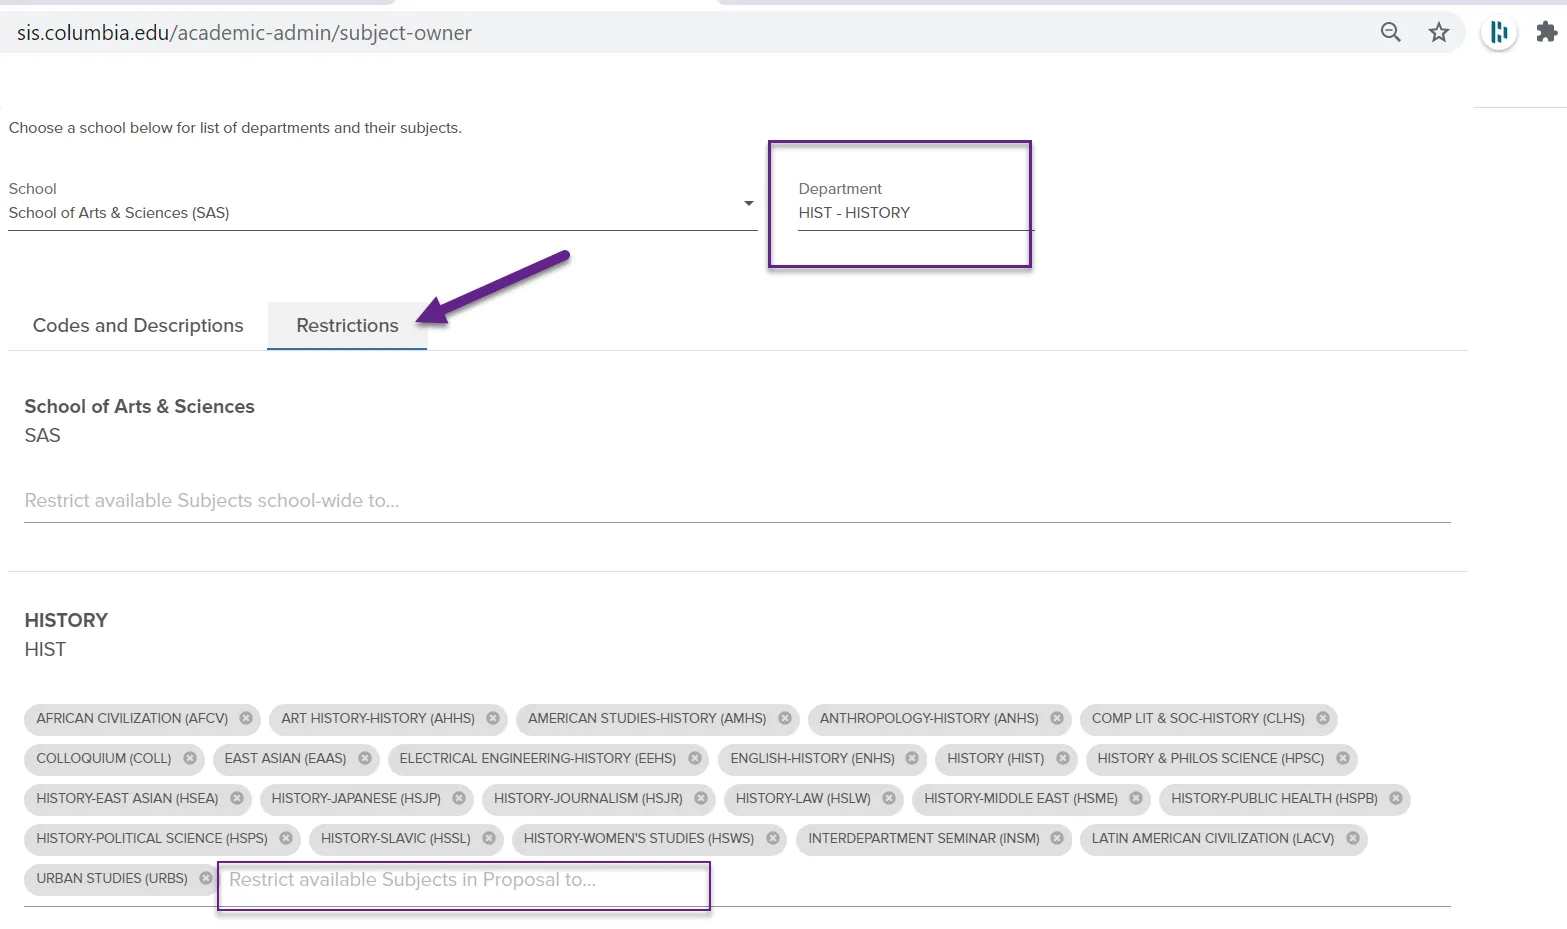Bookmark this page with the star icon

[x=1439, y=32]
